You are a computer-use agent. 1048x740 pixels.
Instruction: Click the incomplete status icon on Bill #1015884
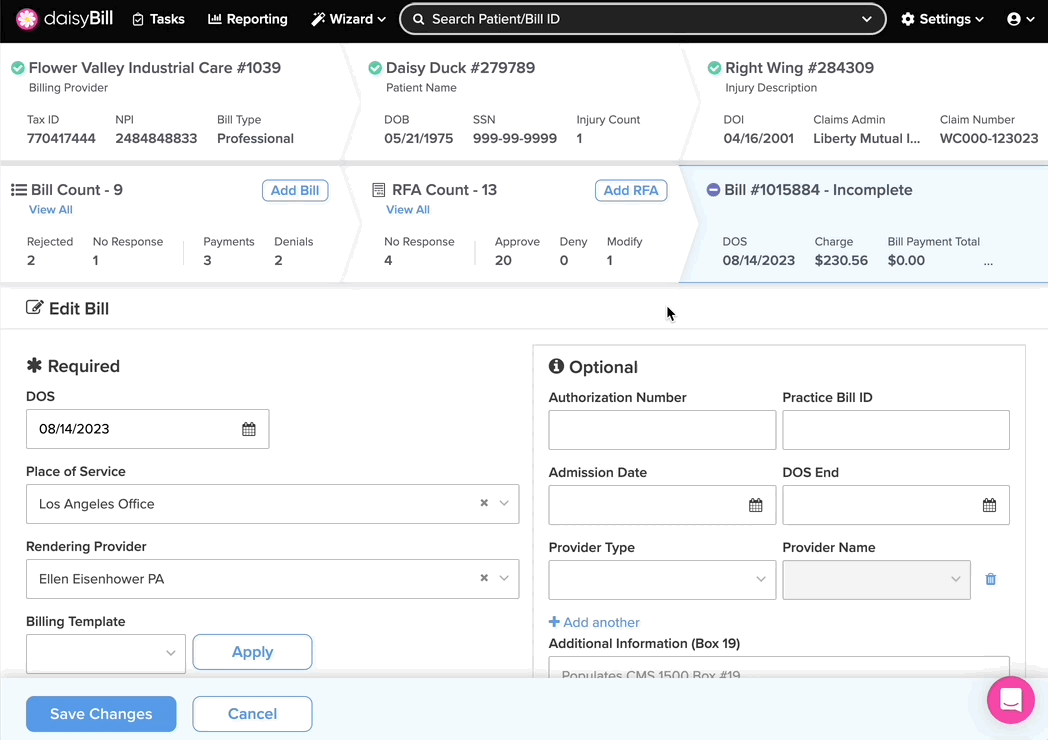pos(713,190)
